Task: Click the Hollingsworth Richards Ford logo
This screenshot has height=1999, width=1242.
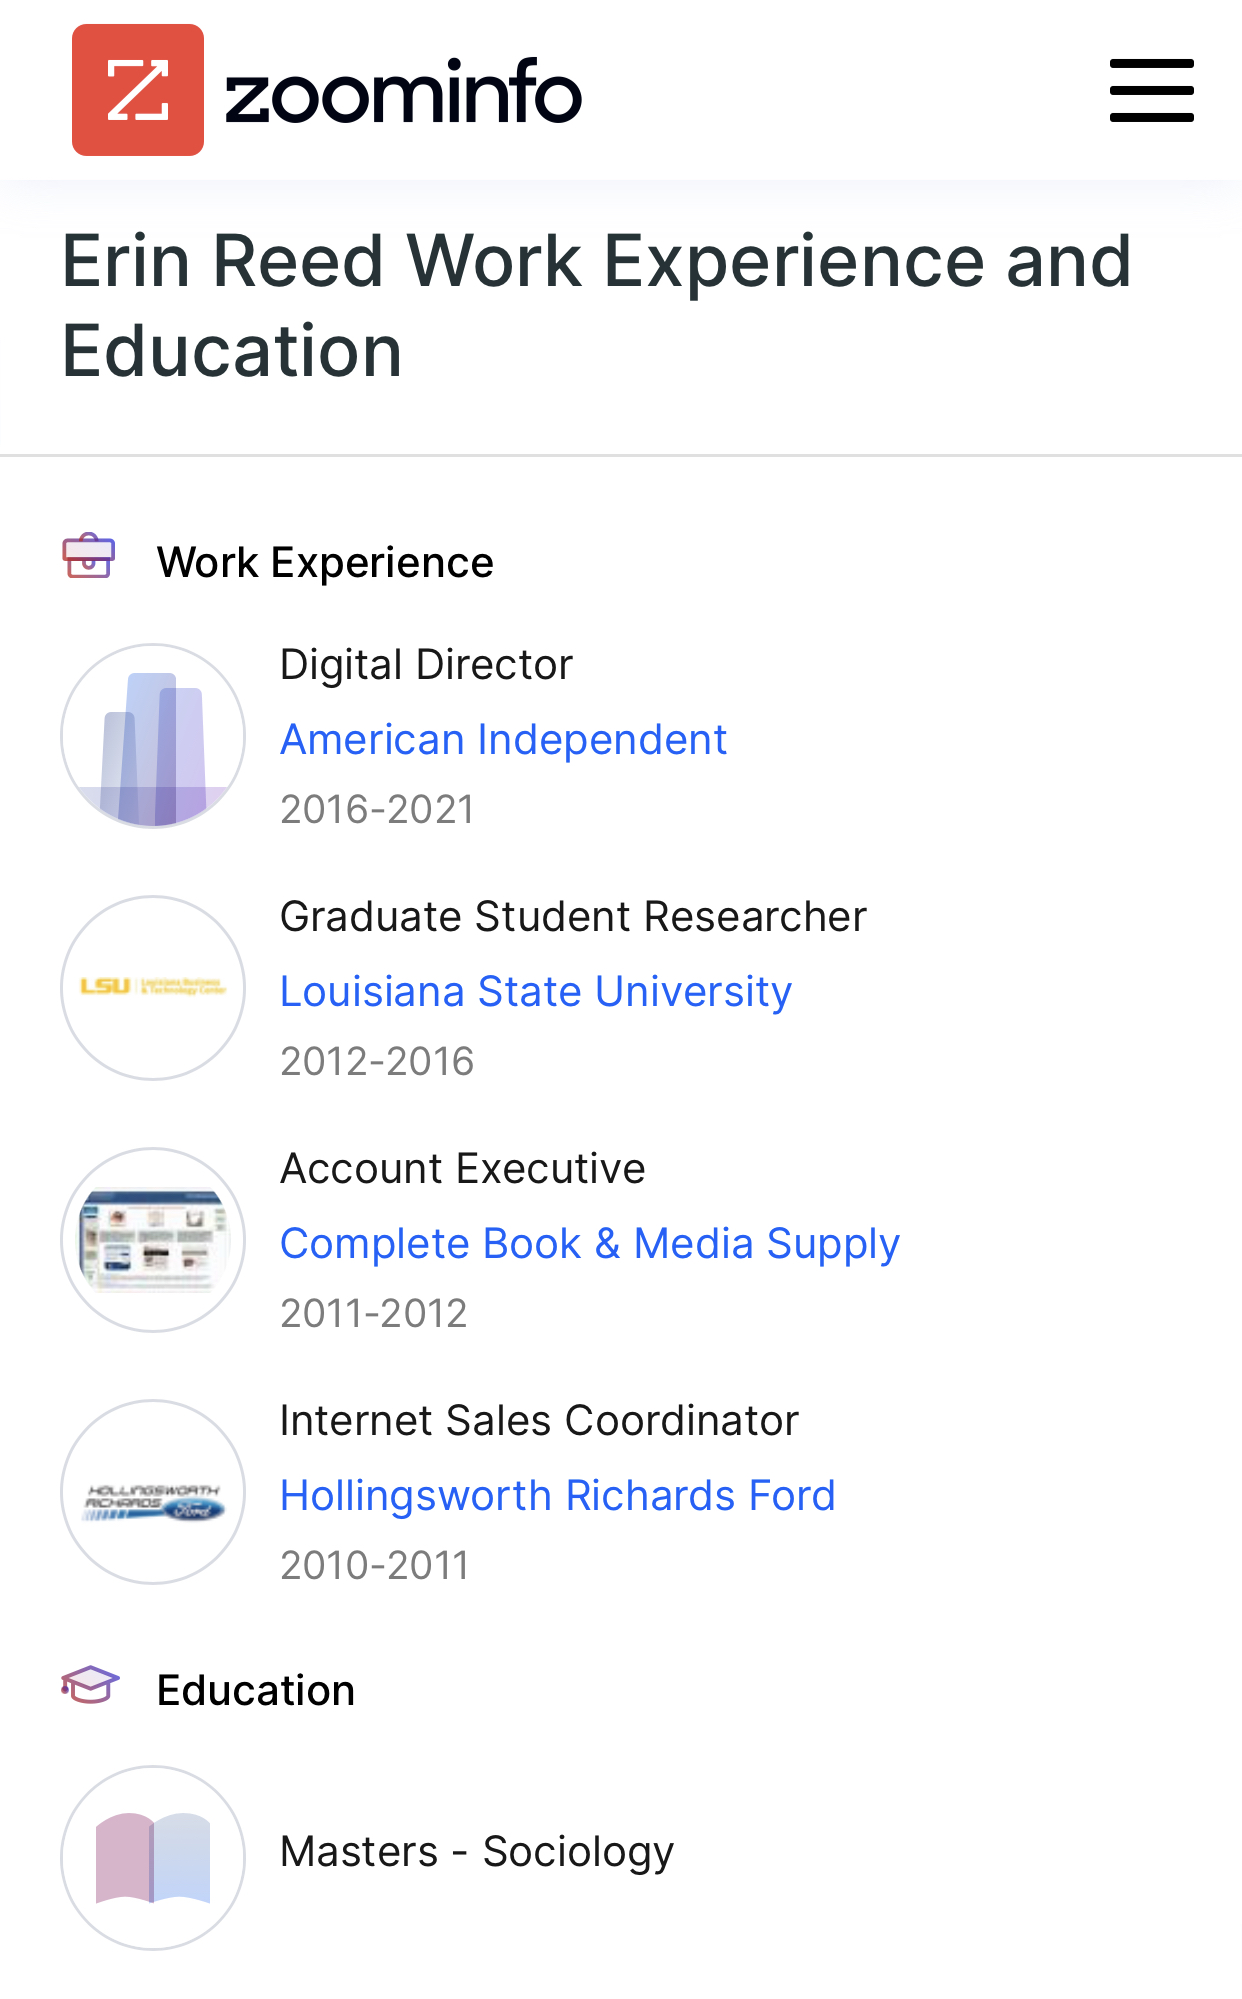Action: (x=153, y=1492)
